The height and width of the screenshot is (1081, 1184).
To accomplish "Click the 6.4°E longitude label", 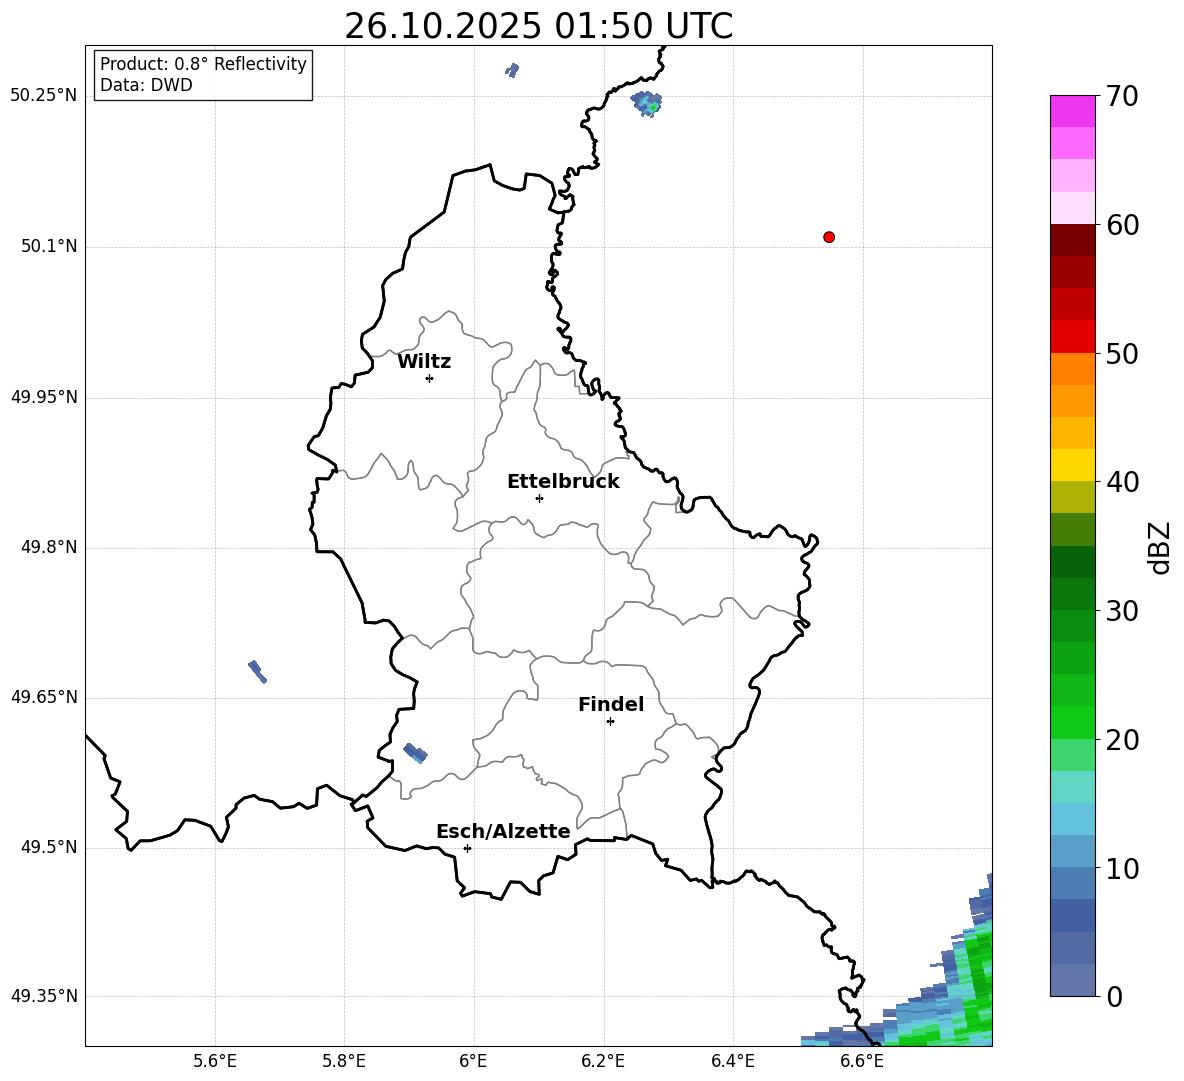I will tap(732, 1062).
